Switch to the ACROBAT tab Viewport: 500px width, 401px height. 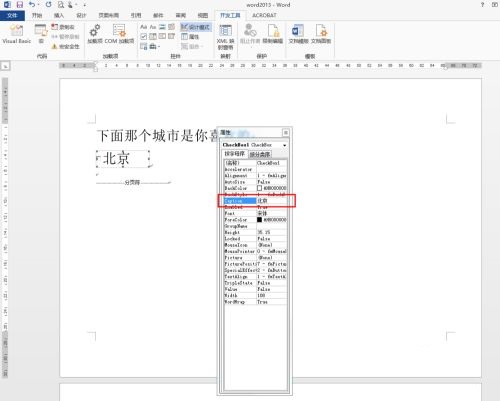264,16
